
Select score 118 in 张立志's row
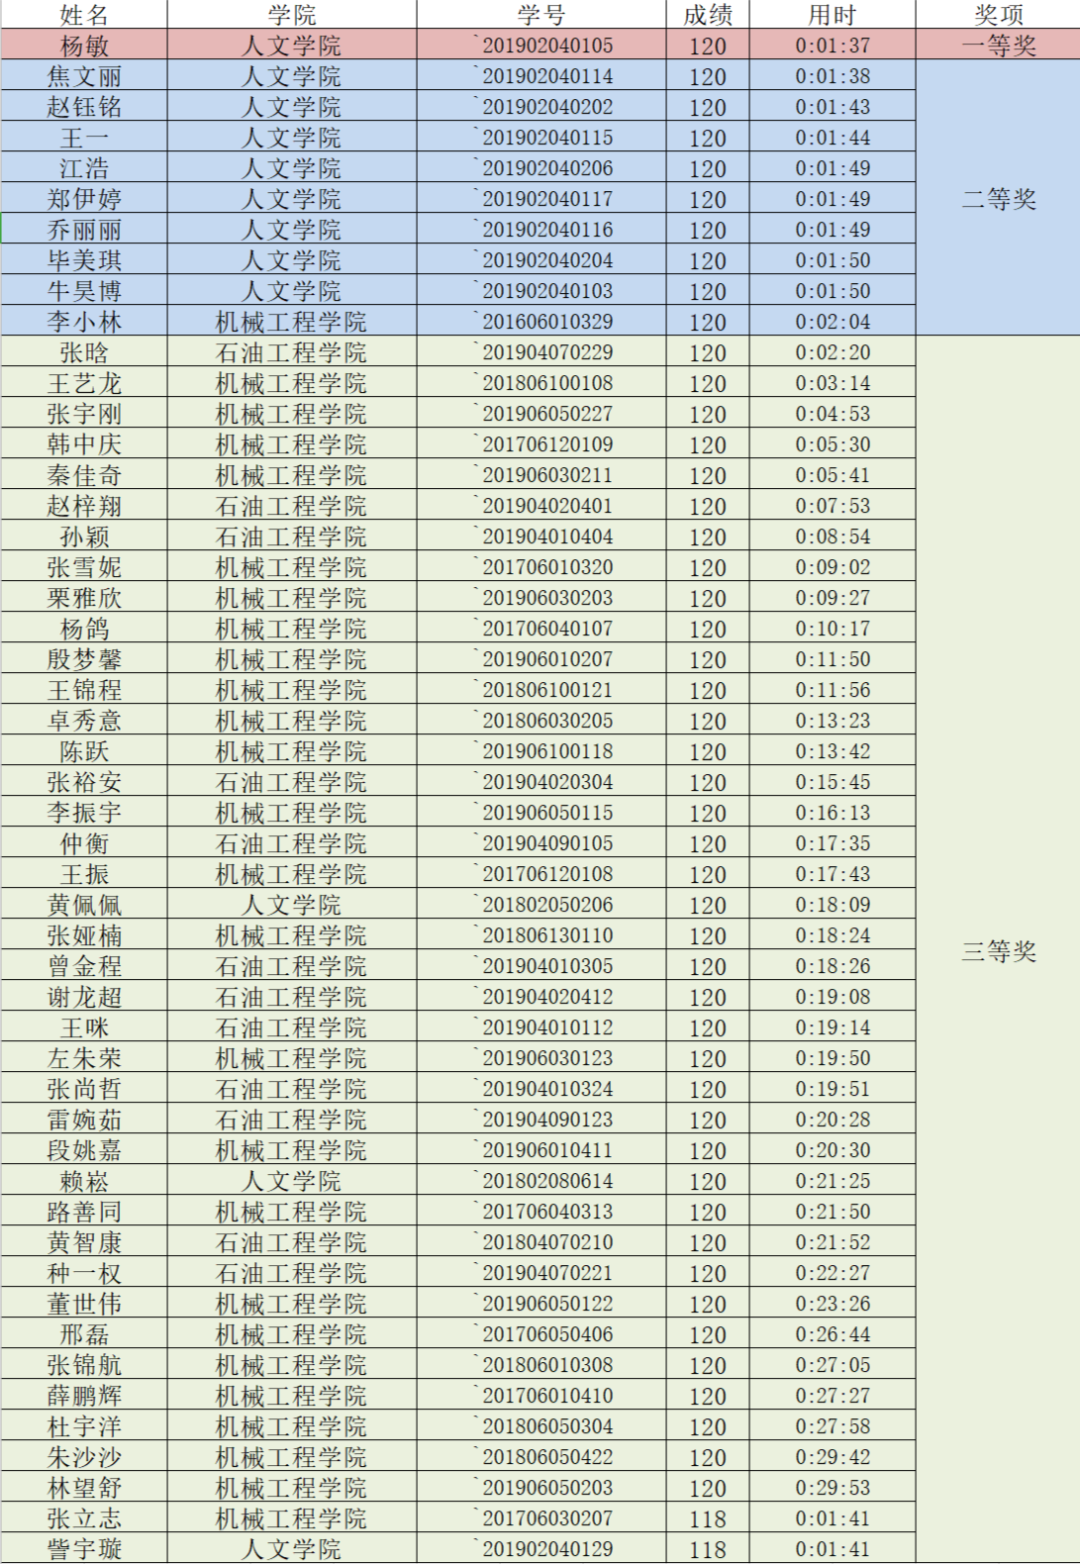click(707, 1519)
